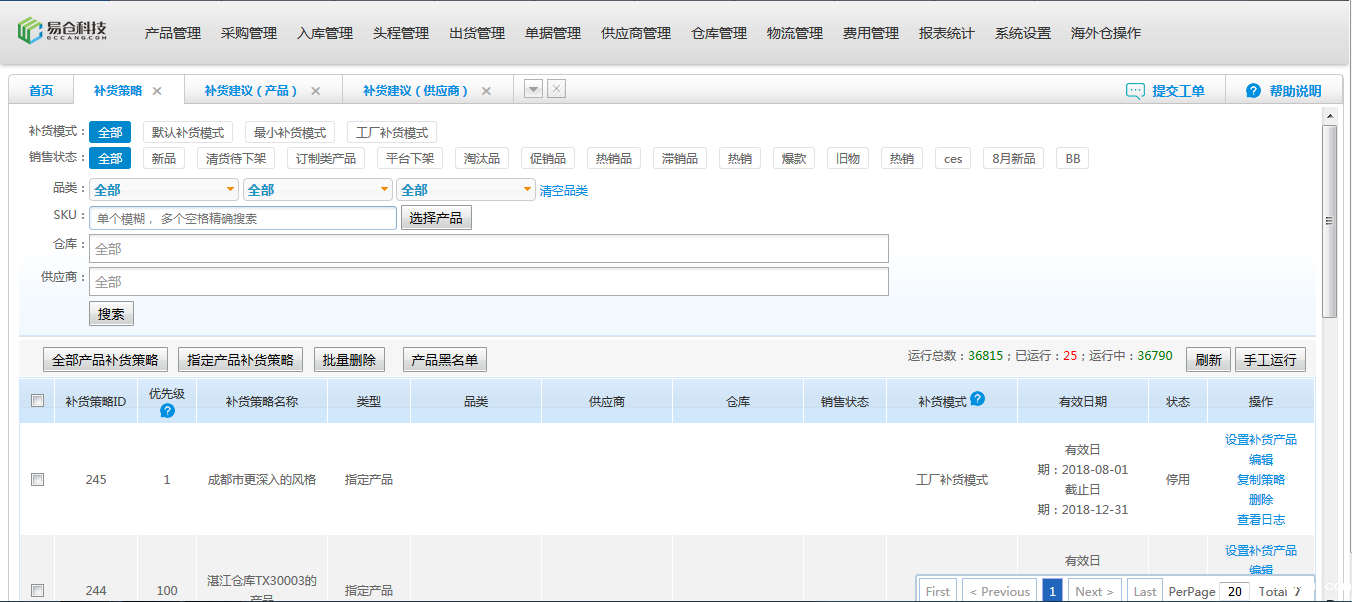Click the 帮助说明 question mark icon

pyautogui.click(x=1253, y=91)
